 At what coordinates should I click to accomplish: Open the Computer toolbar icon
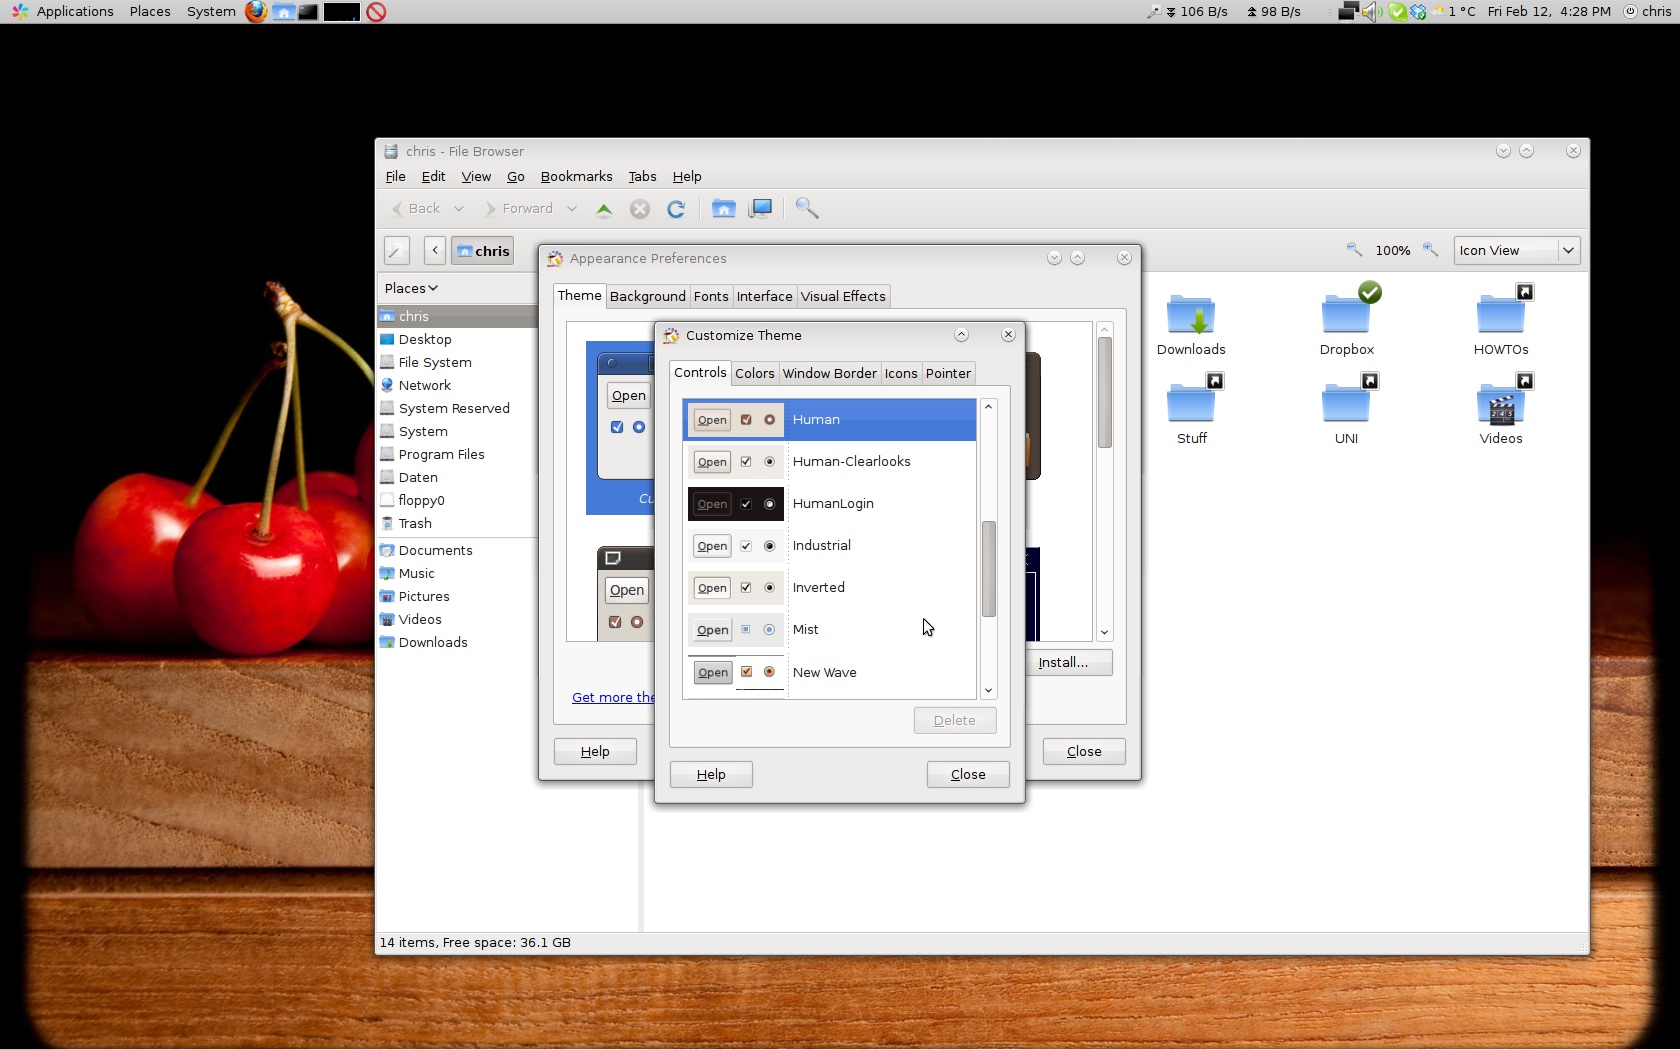(761, 208)
